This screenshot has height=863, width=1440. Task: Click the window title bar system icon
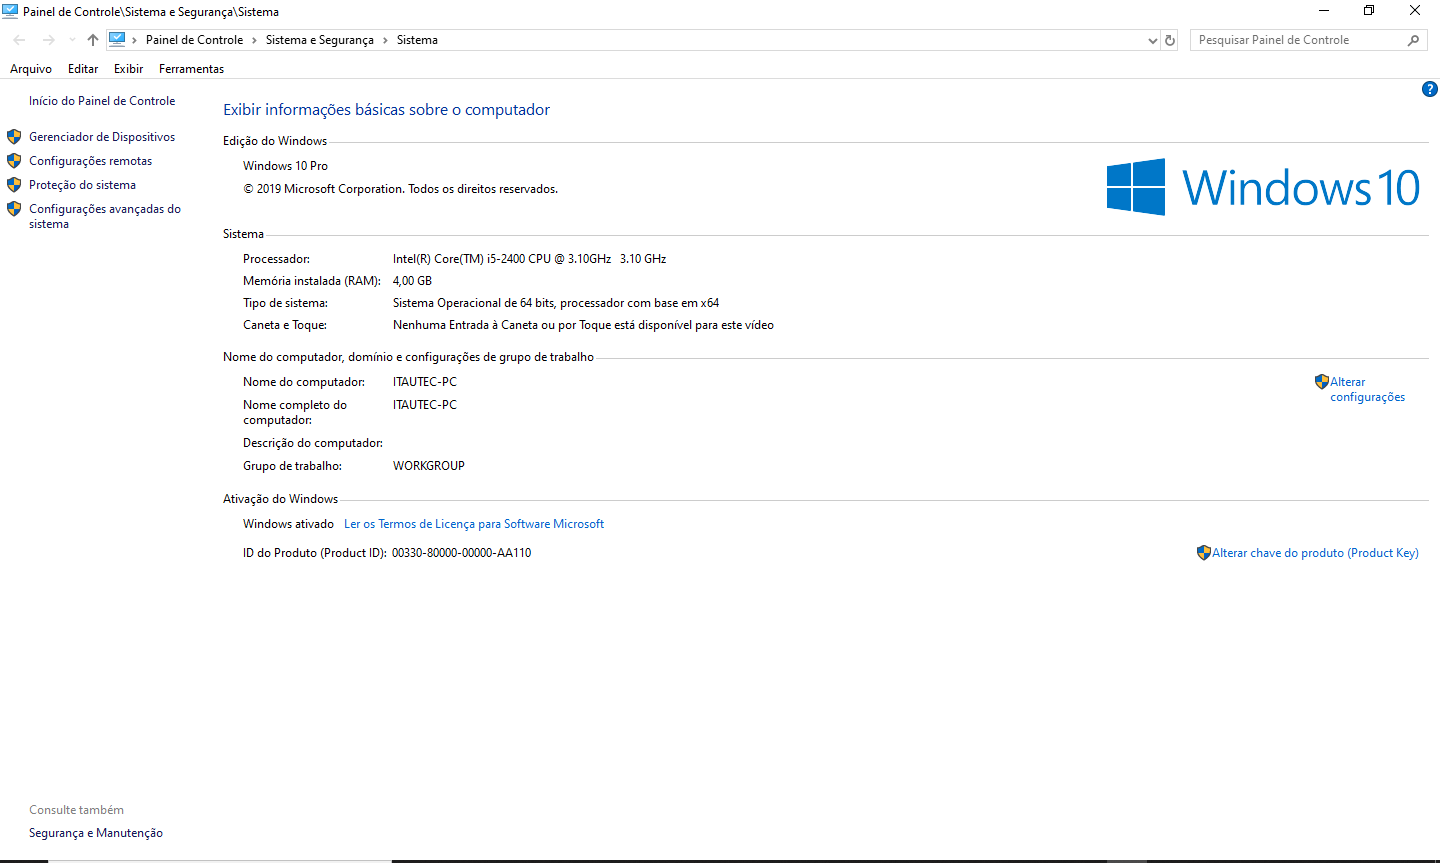pos(10,11)
